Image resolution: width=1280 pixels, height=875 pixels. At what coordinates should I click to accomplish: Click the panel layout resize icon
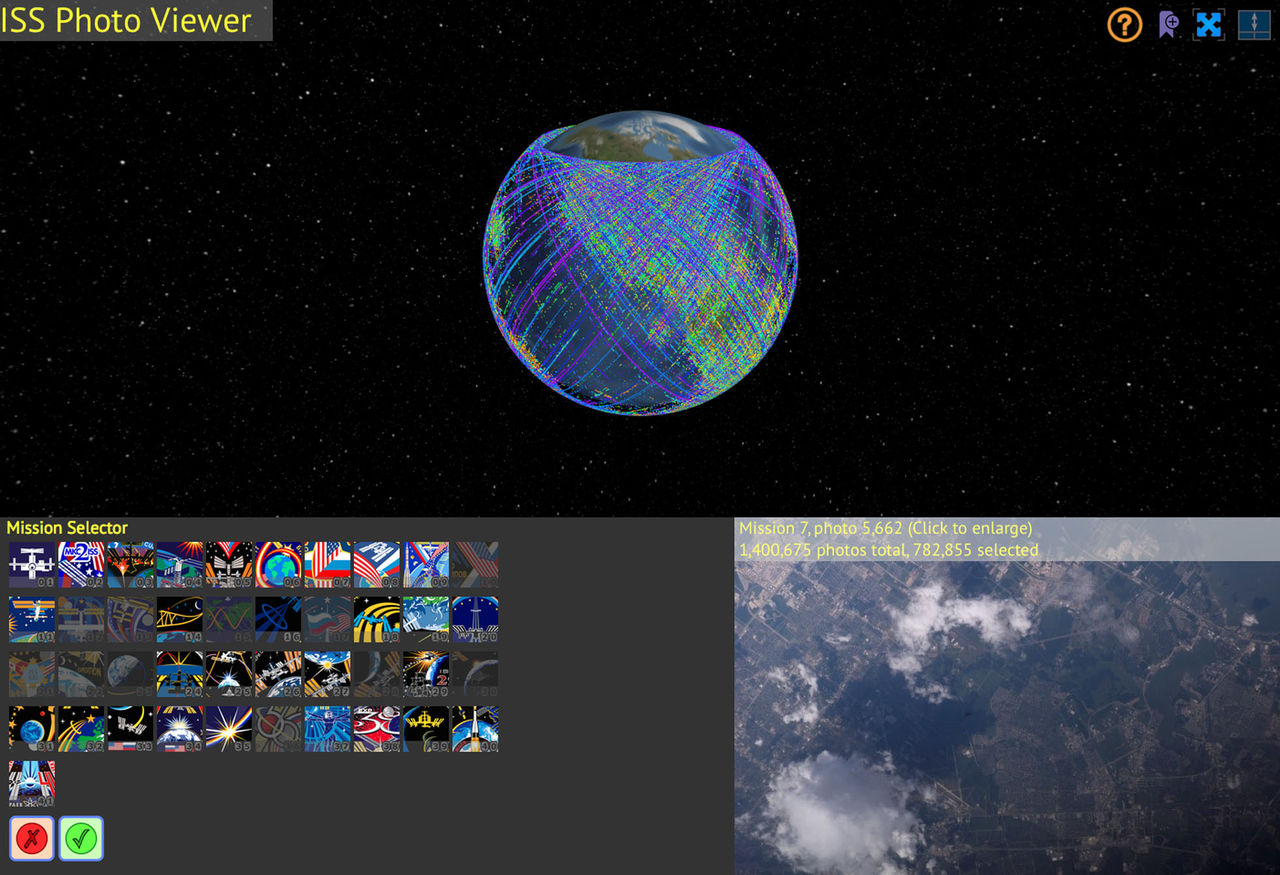tap(1254, 24)
